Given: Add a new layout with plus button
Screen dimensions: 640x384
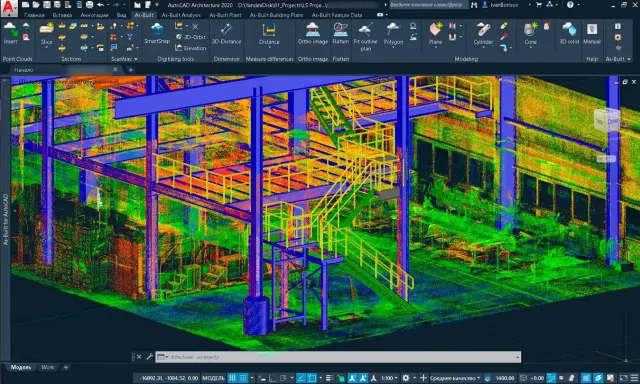Looking at the screenshot, I should click(65, 367).
